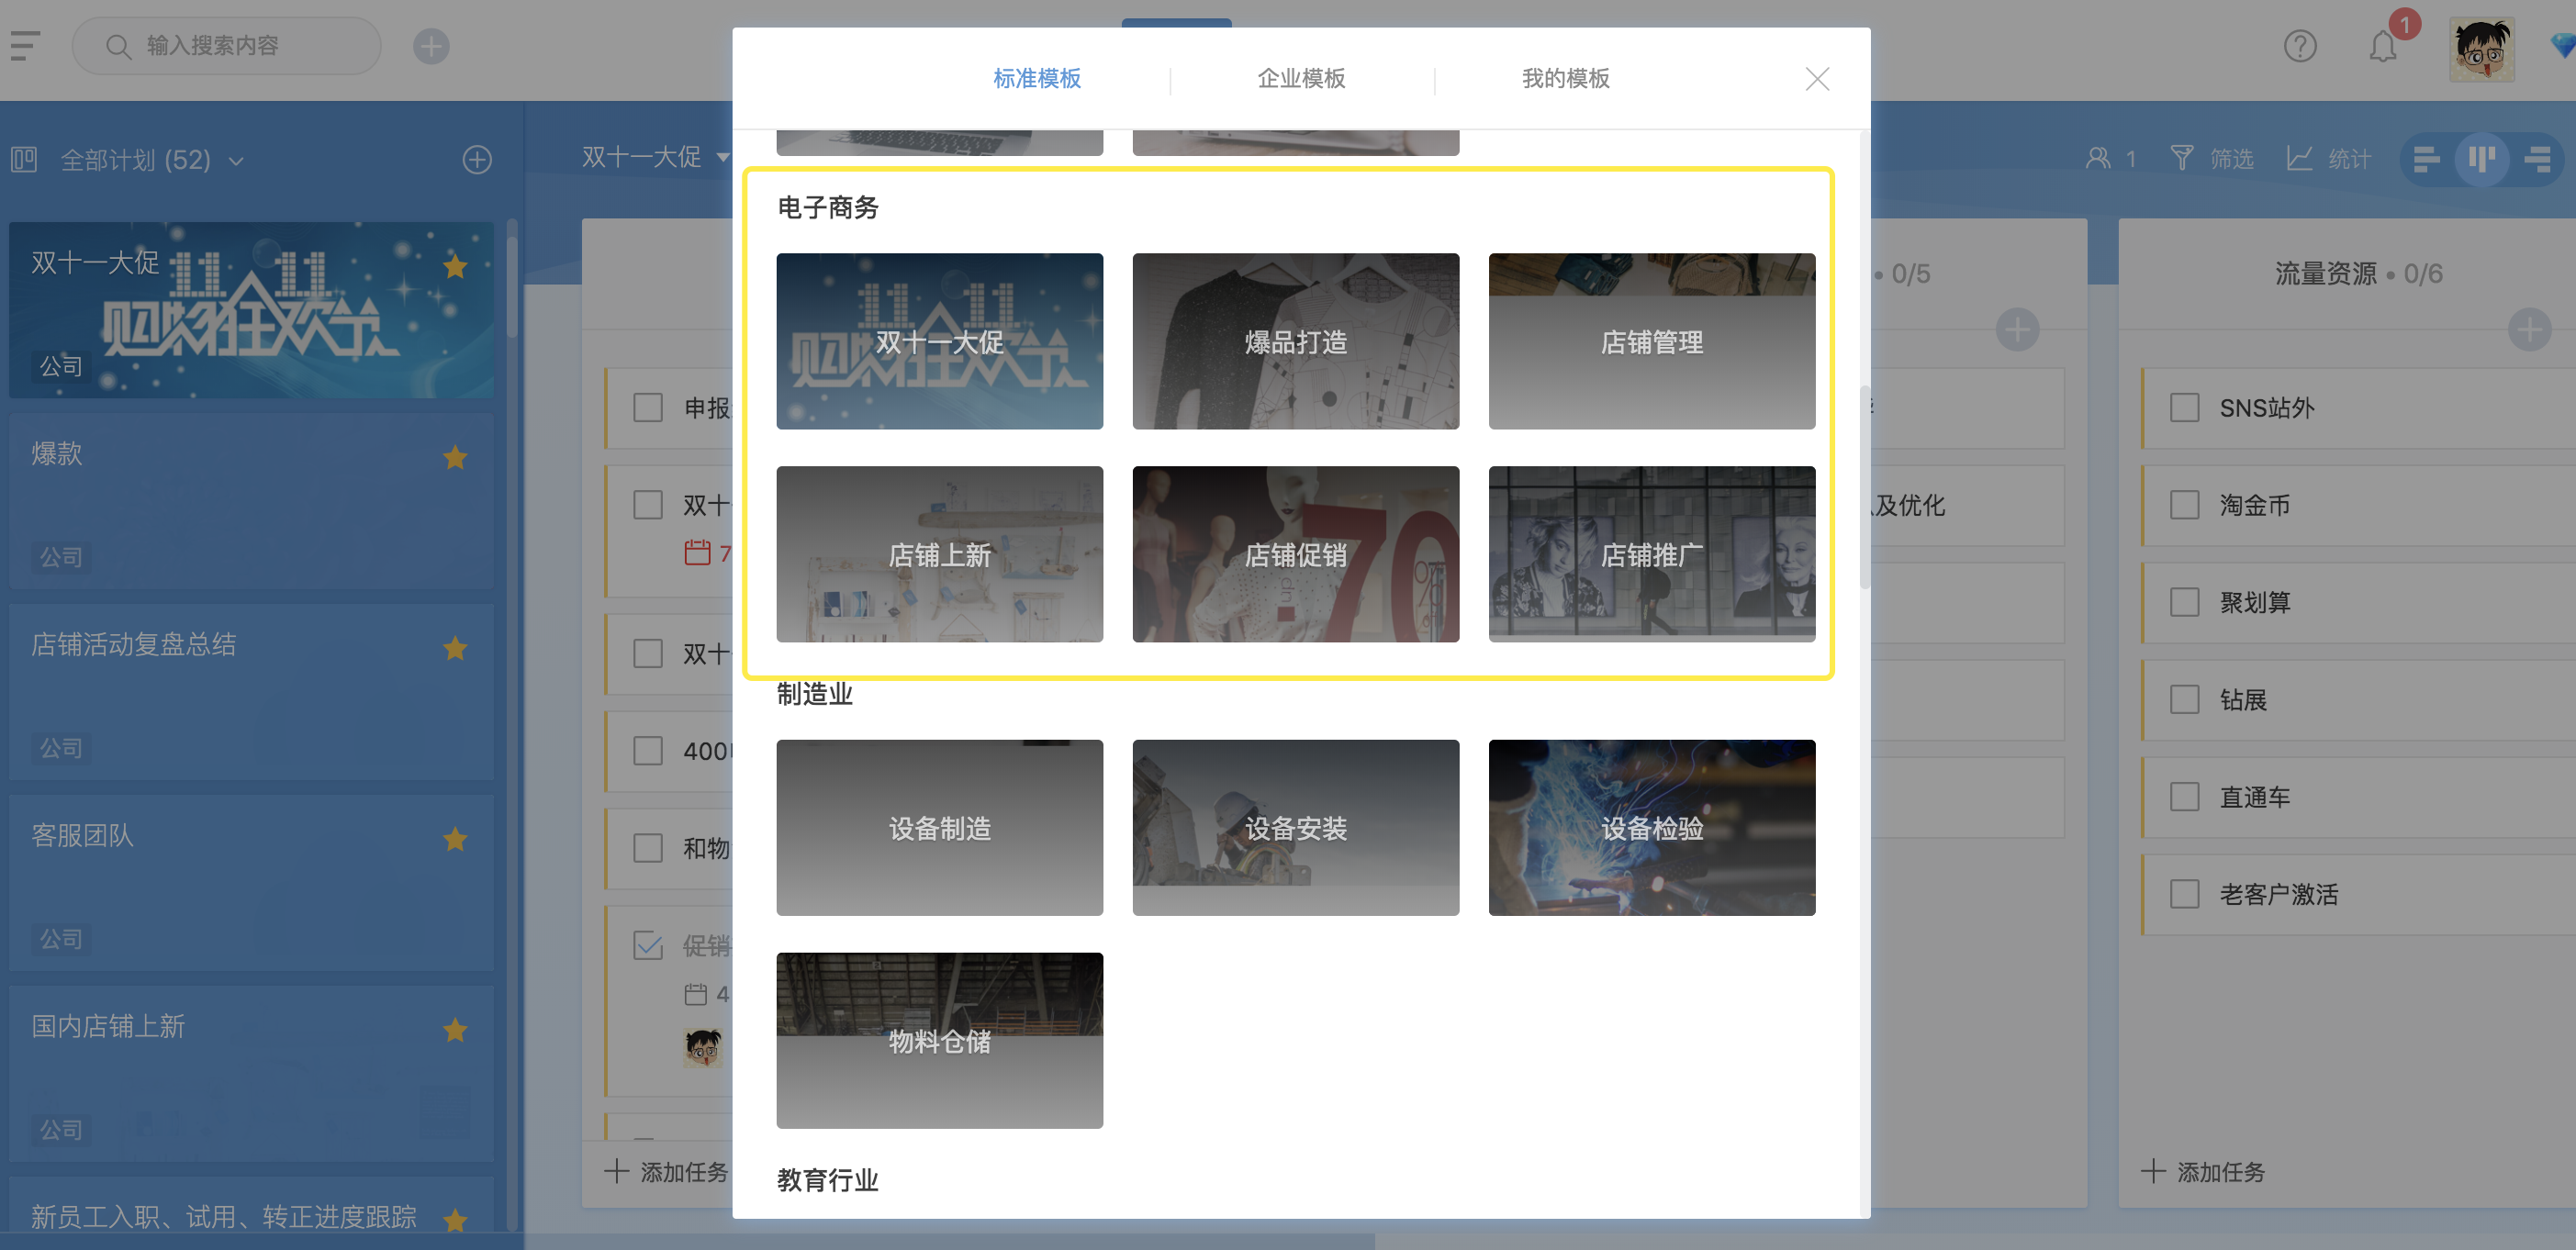Toggle star on 双十一大促 plan card
This screenshot has width=2576, height=1250.
(455, 266)
